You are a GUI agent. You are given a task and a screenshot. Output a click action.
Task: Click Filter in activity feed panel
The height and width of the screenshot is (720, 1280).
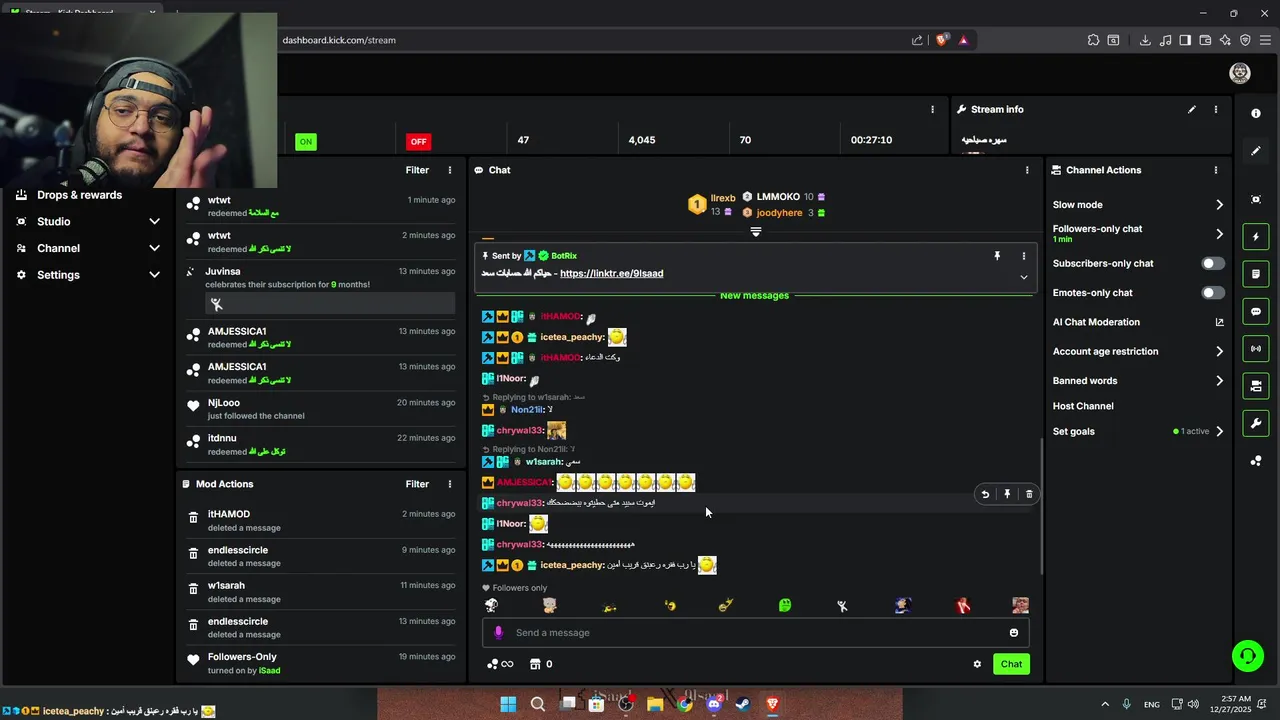point(417,170)
